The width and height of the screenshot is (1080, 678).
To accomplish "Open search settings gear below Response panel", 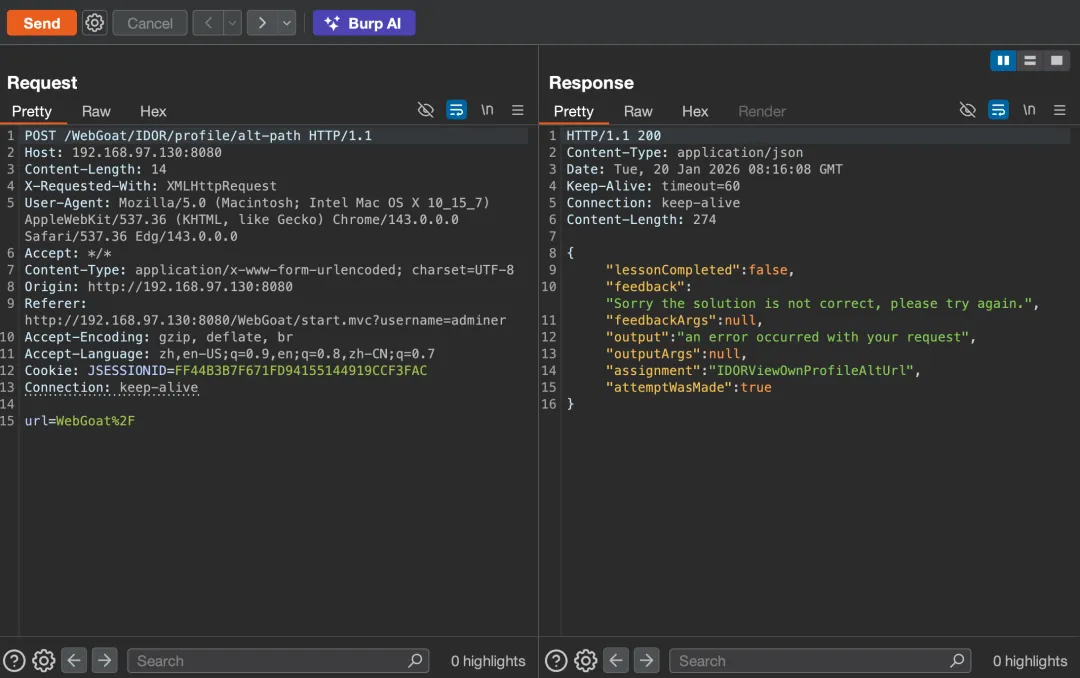I will pos(585,661).
